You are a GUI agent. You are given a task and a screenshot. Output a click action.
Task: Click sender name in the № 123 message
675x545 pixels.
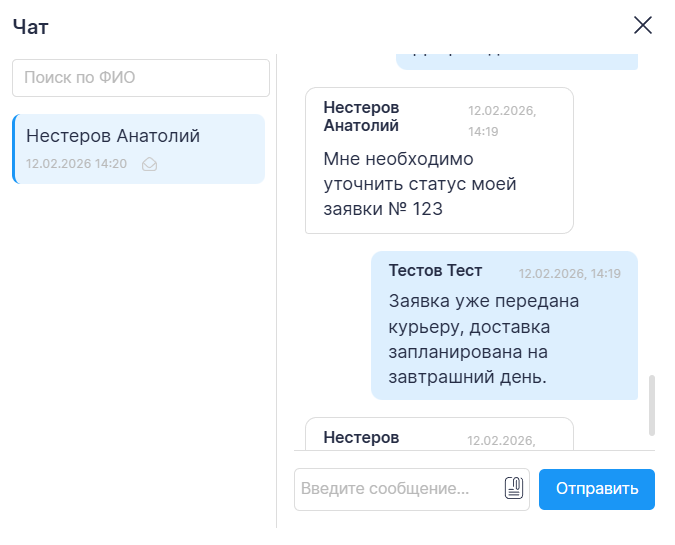[362, 116]
